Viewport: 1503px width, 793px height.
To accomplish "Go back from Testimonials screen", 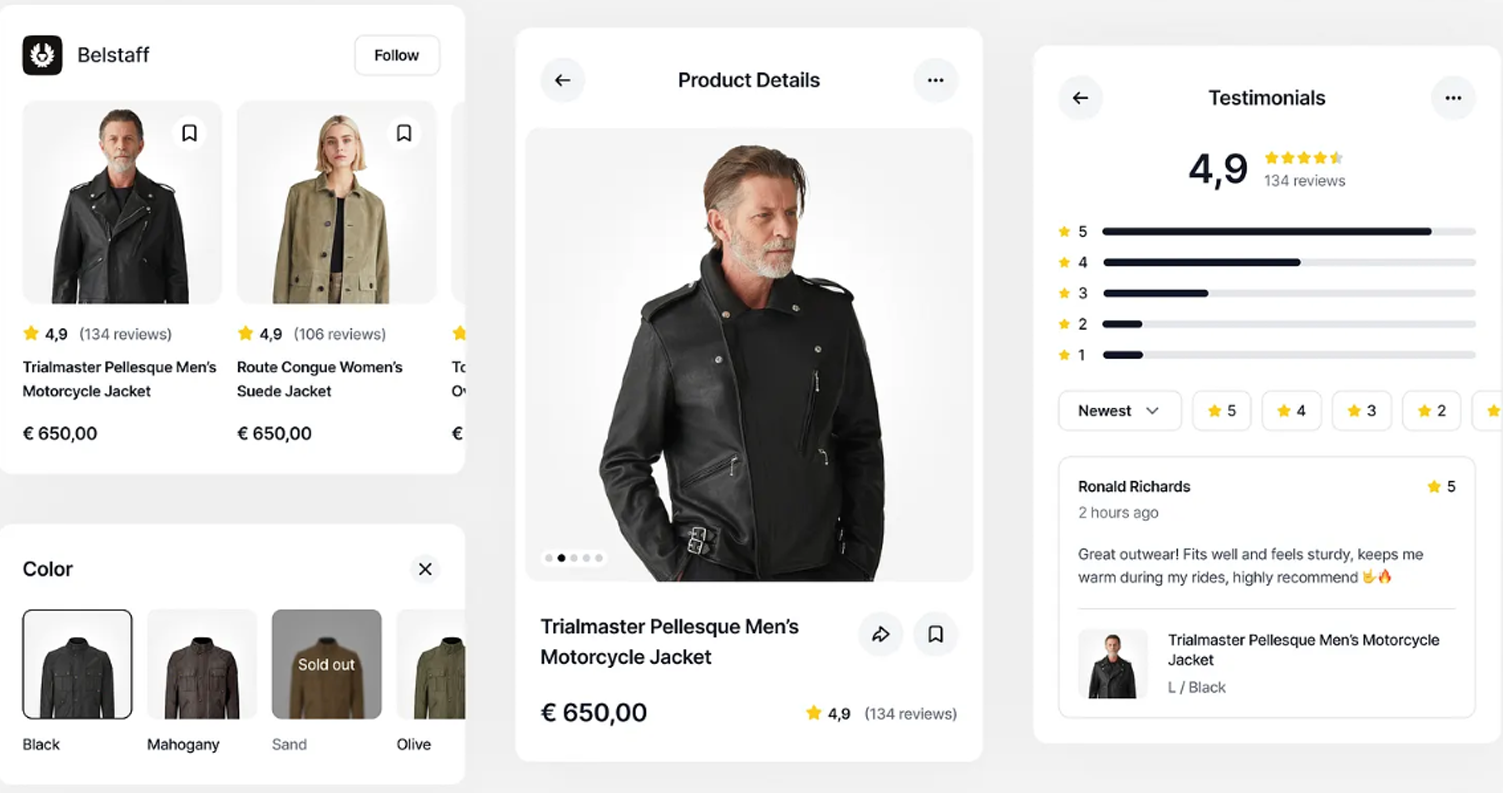I will pyautogui.click(x=1080, y=98).
